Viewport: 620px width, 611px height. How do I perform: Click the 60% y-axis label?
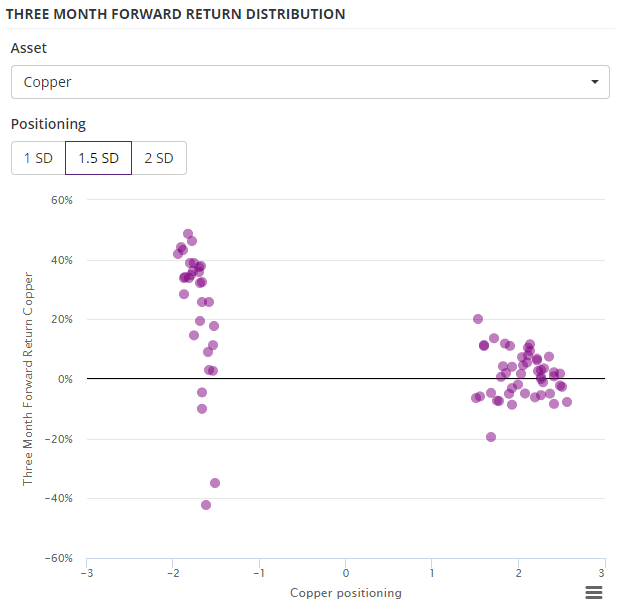[x=62, y=200]
